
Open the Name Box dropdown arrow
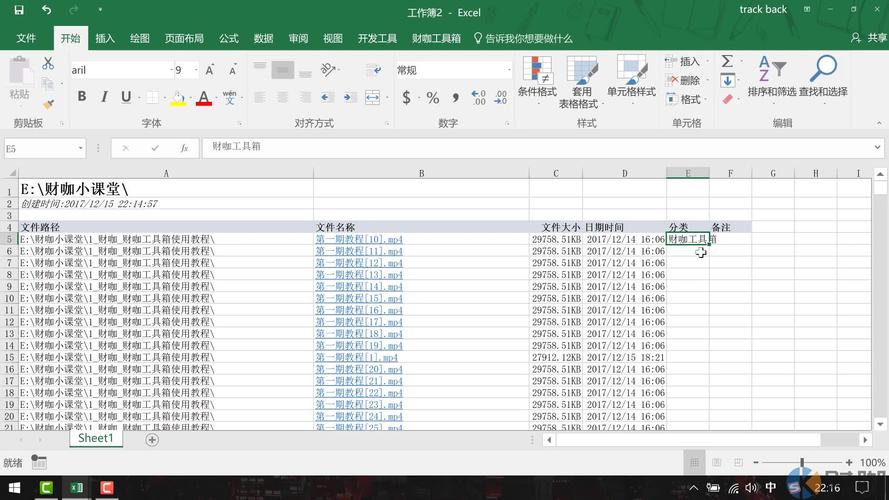pyautogui.click(x=81, y=148)
